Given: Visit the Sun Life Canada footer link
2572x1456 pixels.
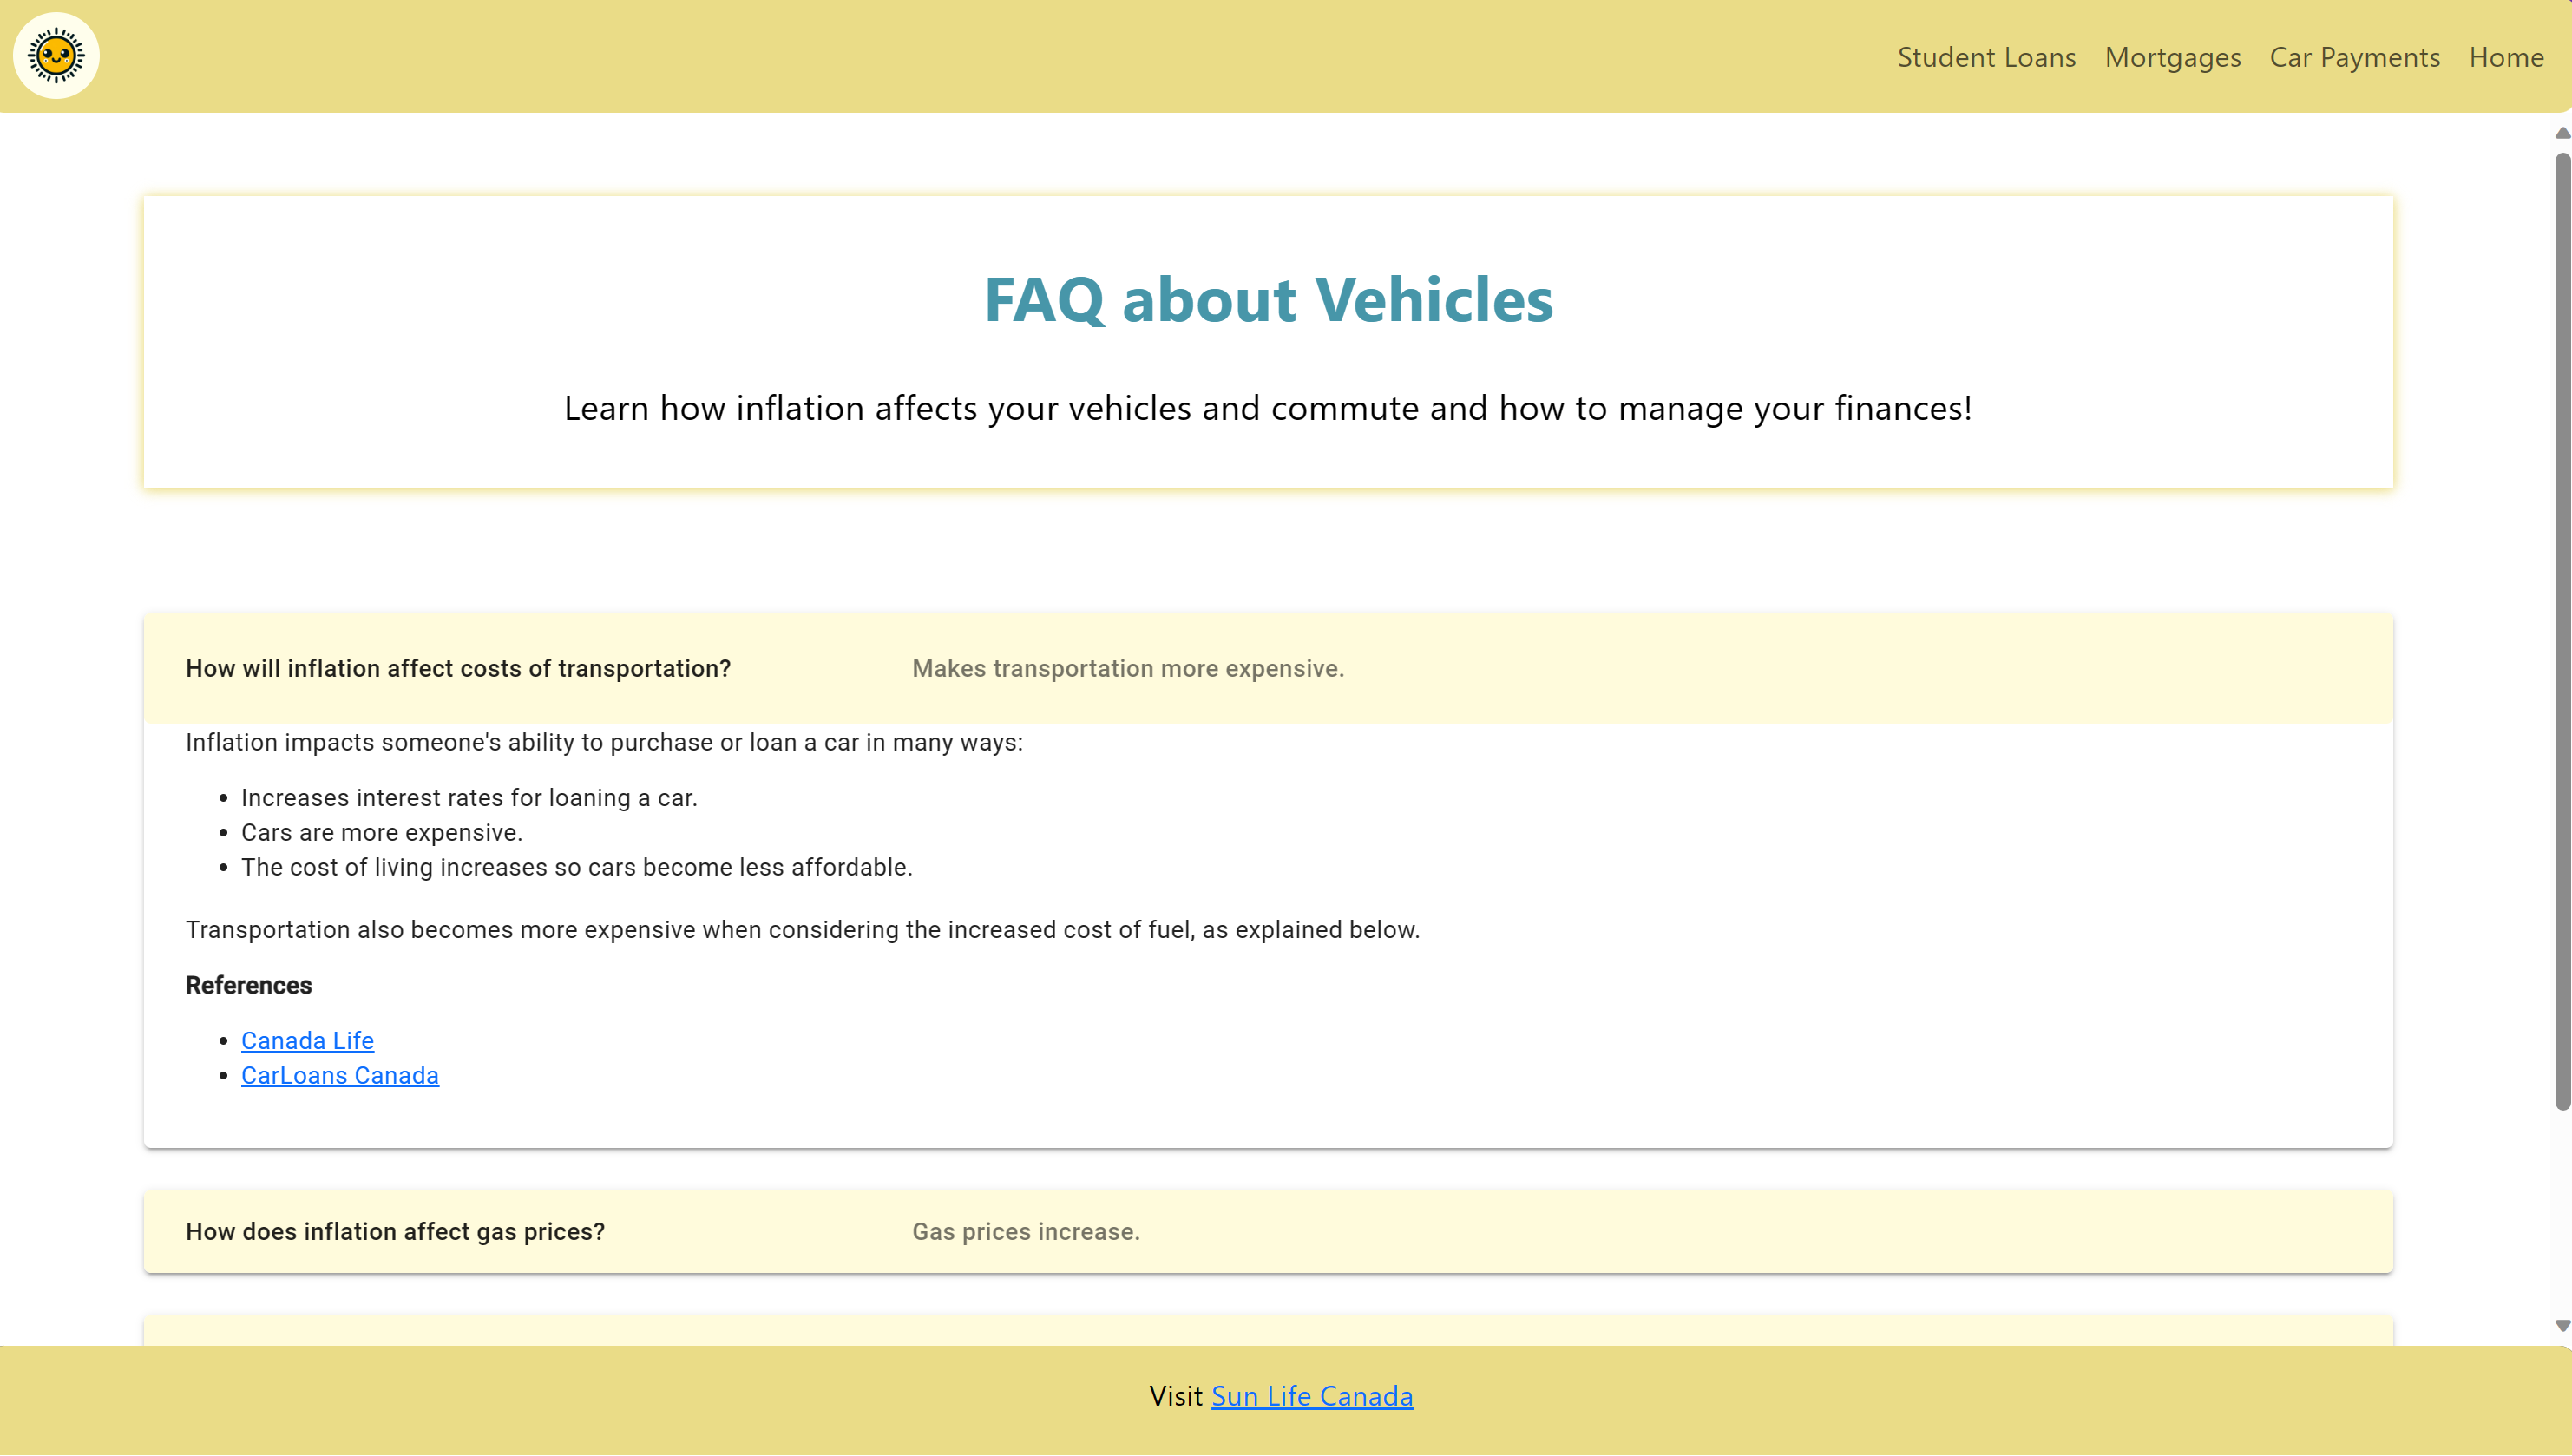Looking at the screenshot, I should click(x=1311, y=1396).
